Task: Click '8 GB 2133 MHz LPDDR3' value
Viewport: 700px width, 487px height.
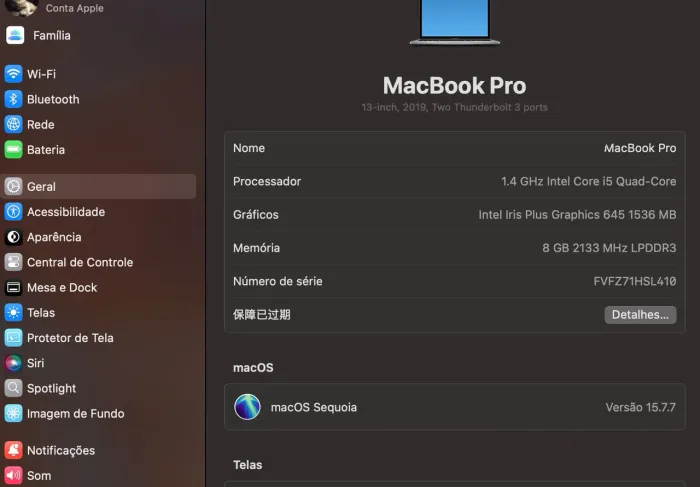Action: point(609,248)
